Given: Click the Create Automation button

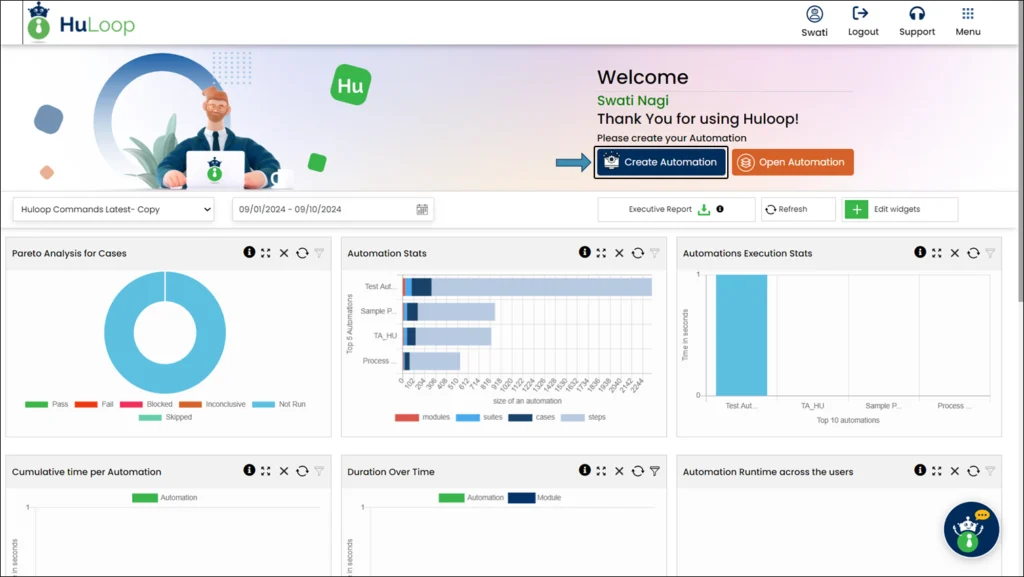Looking at the screenshot, I should [660, 161].
